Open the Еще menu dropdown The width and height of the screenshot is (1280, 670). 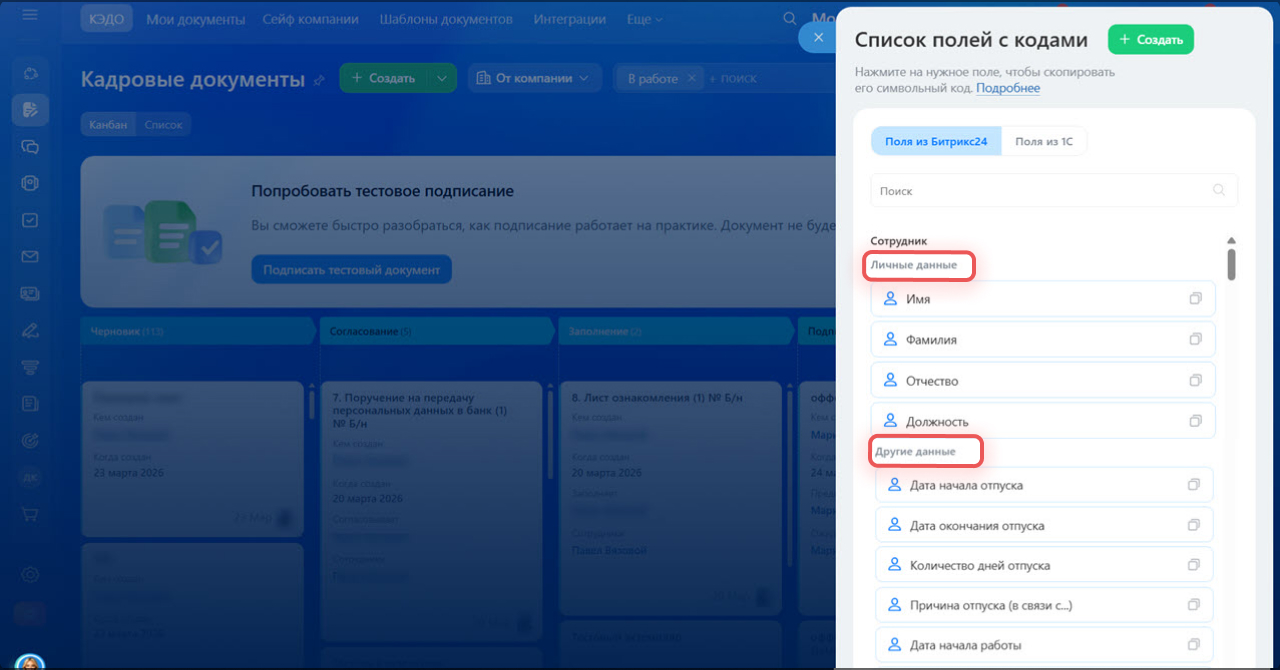[645, 19]
